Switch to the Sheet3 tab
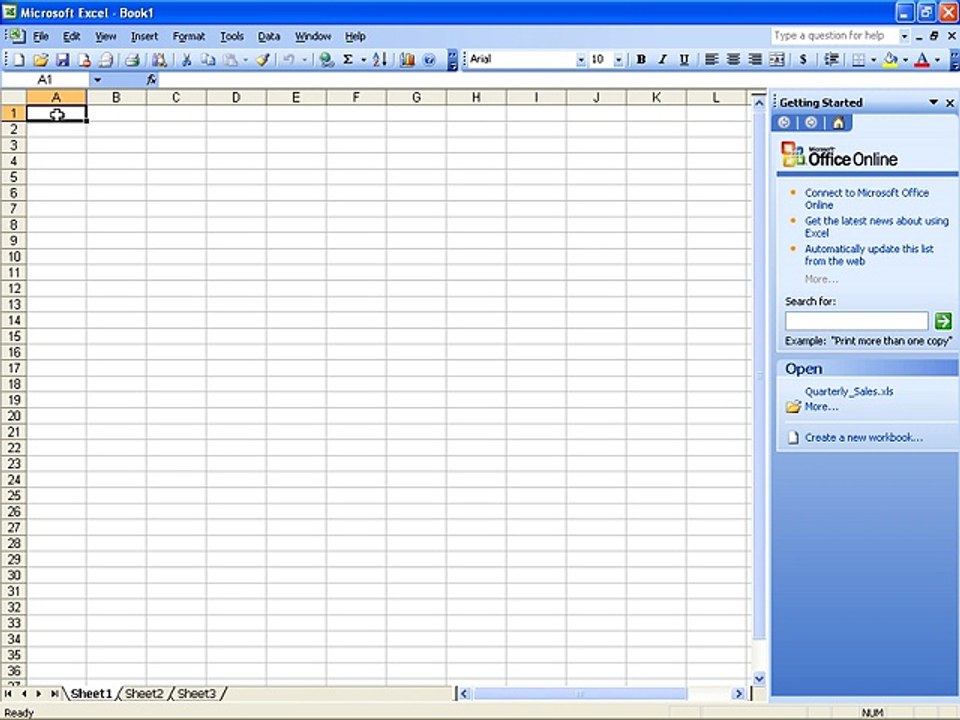This screenshot has width=960, height=720. (x=197, y=694)
